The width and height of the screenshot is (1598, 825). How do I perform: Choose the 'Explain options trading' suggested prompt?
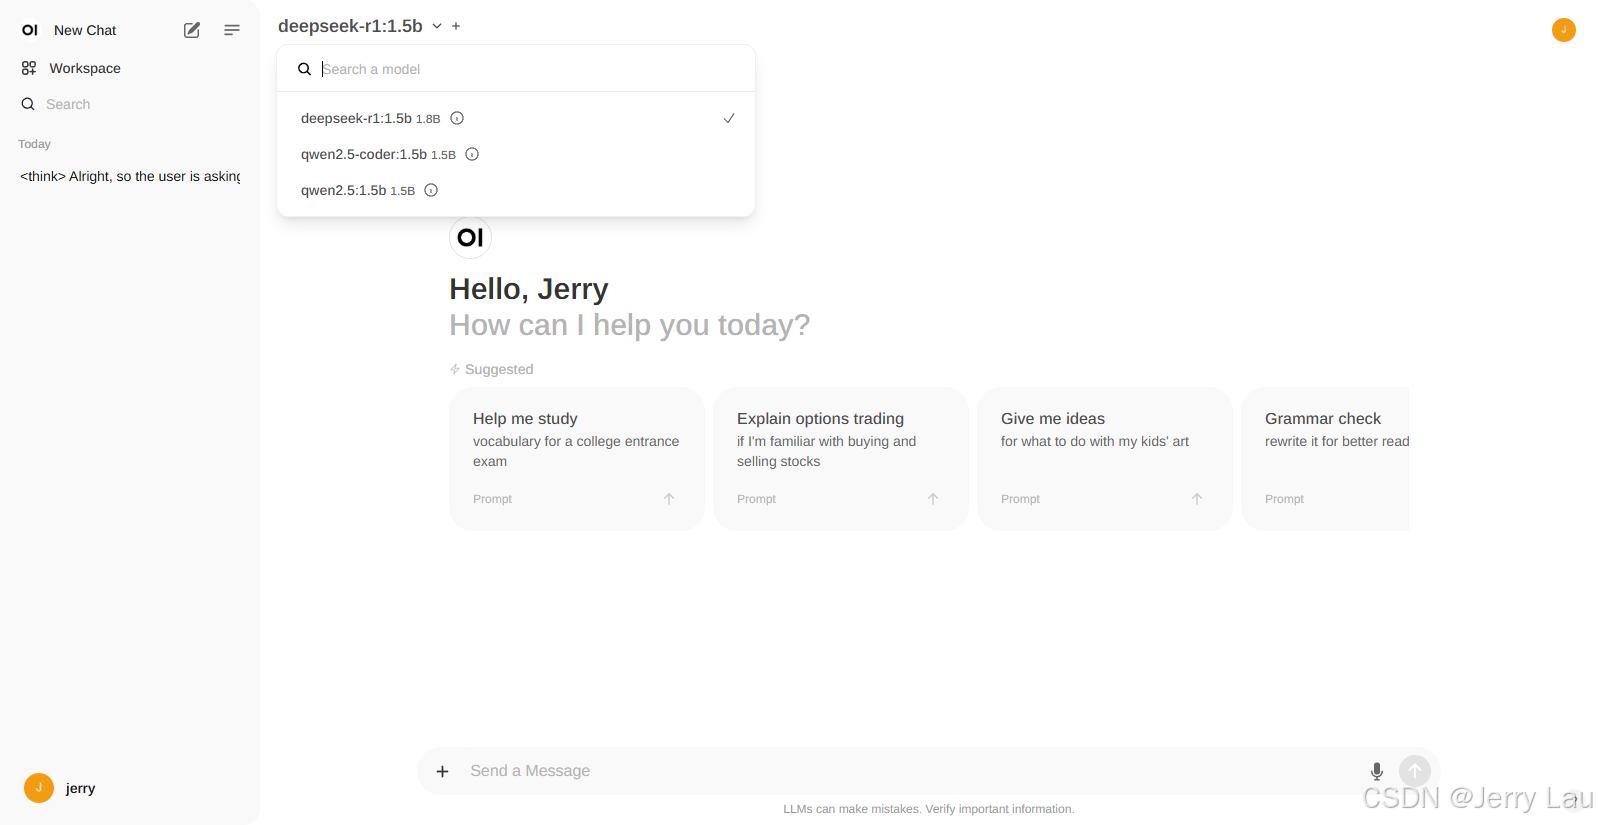pos(841,458)
